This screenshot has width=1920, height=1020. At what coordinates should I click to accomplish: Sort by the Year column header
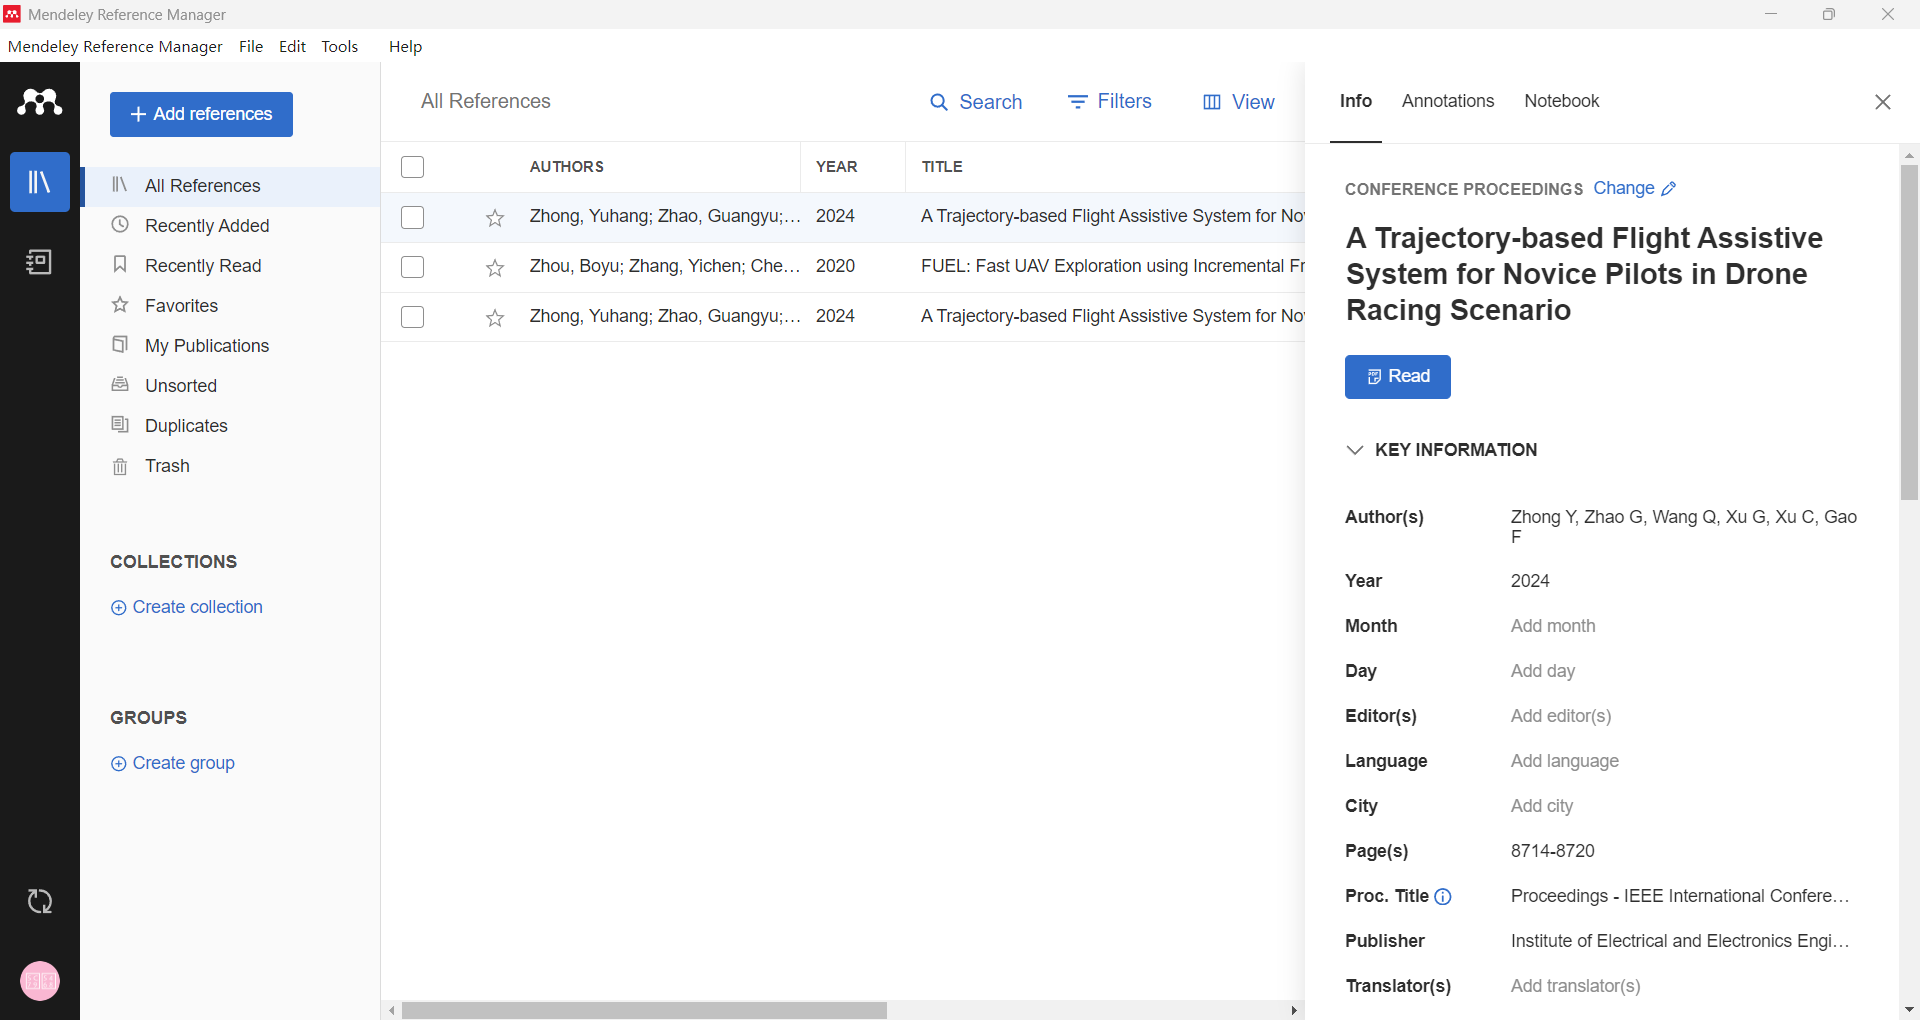click(x=837, y=167)
